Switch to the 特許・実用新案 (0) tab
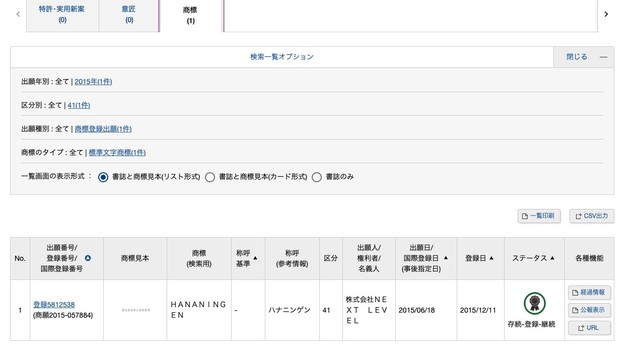This screenshot has width=640, height=362. pyautogui.click(x=62, y=14)
